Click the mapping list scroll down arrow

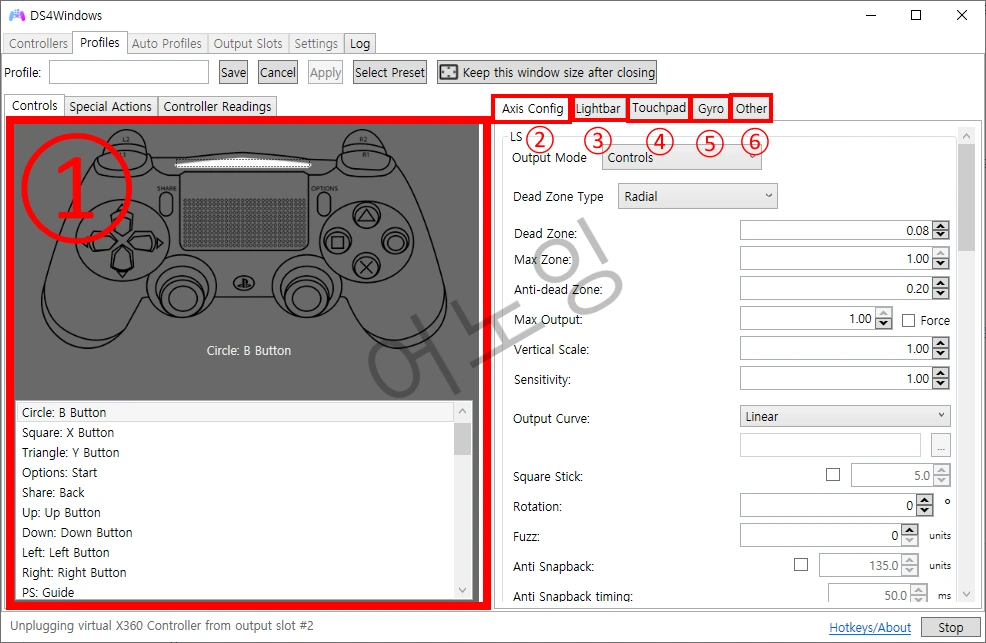coord(463,590)
